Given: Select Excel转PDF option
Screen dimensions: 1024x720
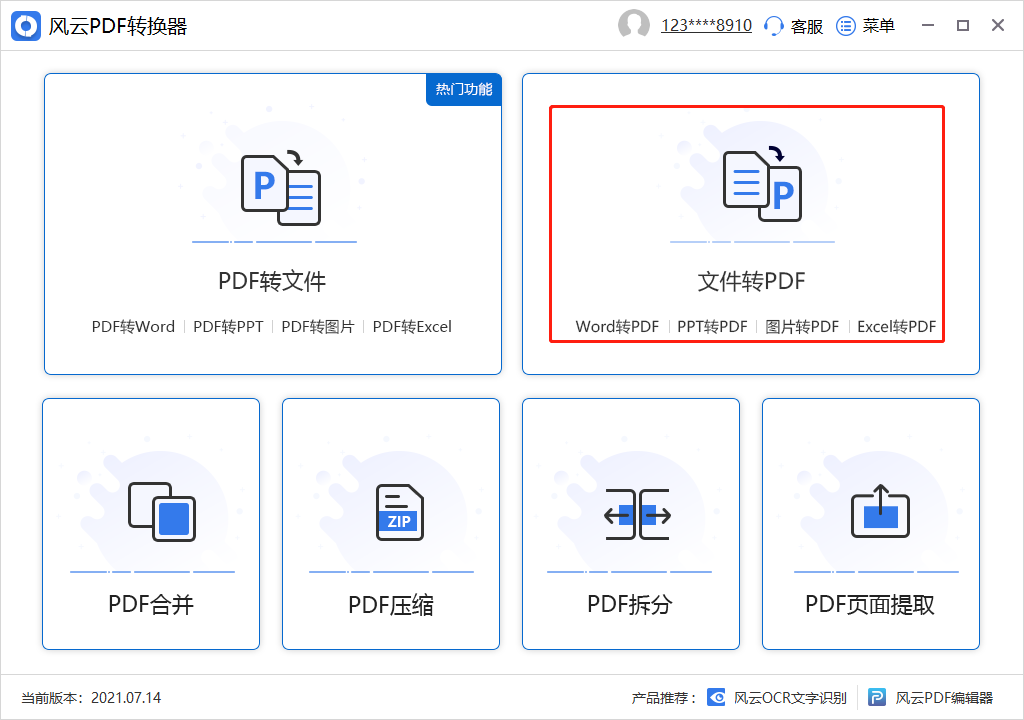Looking at the screenshot, I should pos(897,327).
